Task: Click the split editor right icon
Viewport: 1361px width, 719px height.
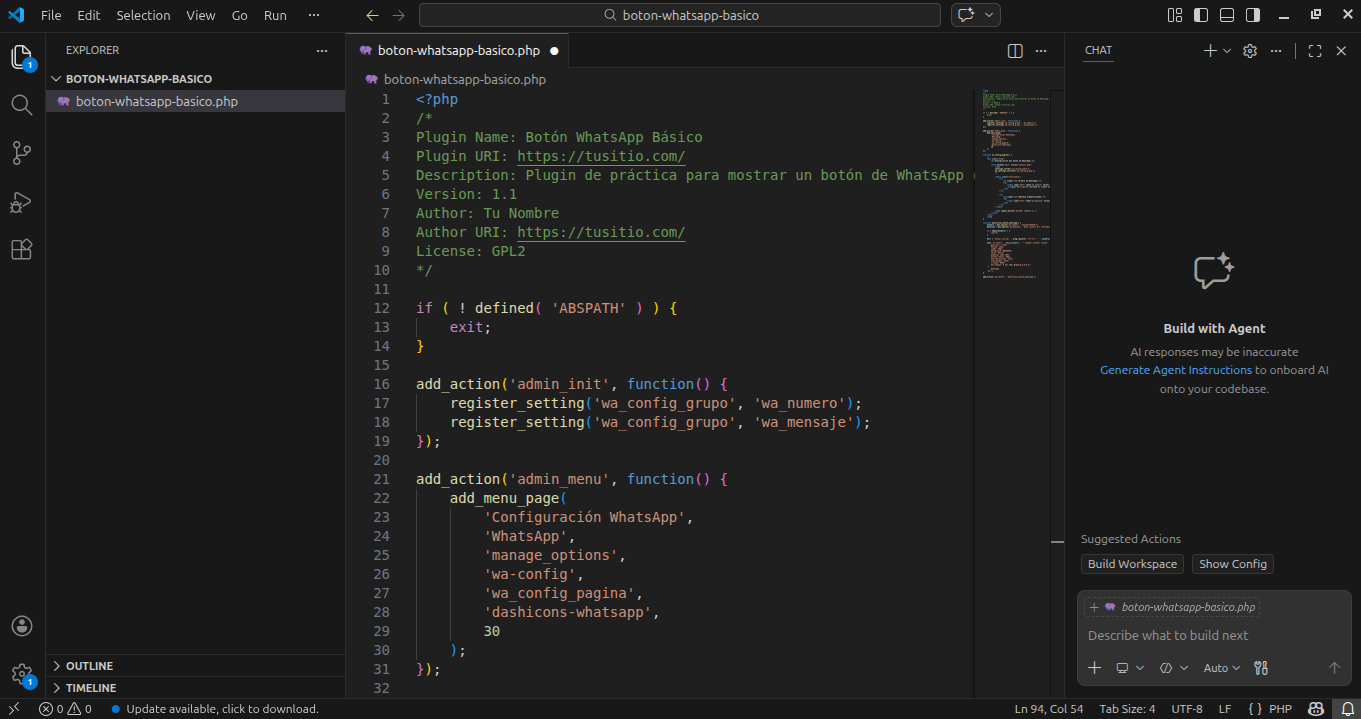Action: tap(1015, 51)
